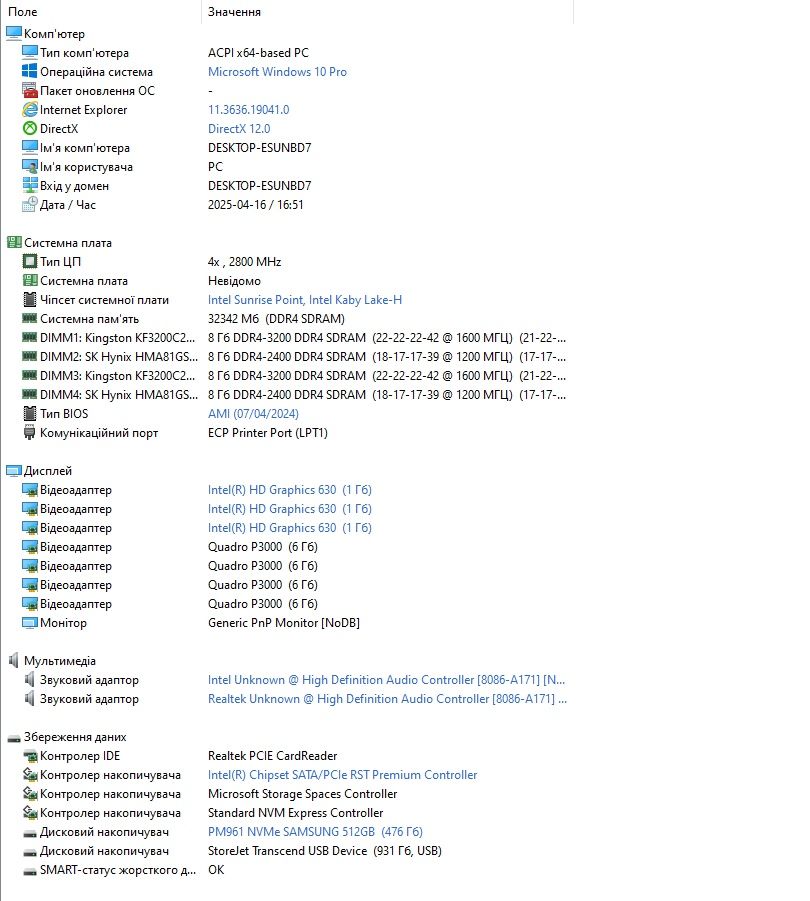
Task: Click the RAM icon of DIMM1 Kingston row
Action: pos(29,337)
